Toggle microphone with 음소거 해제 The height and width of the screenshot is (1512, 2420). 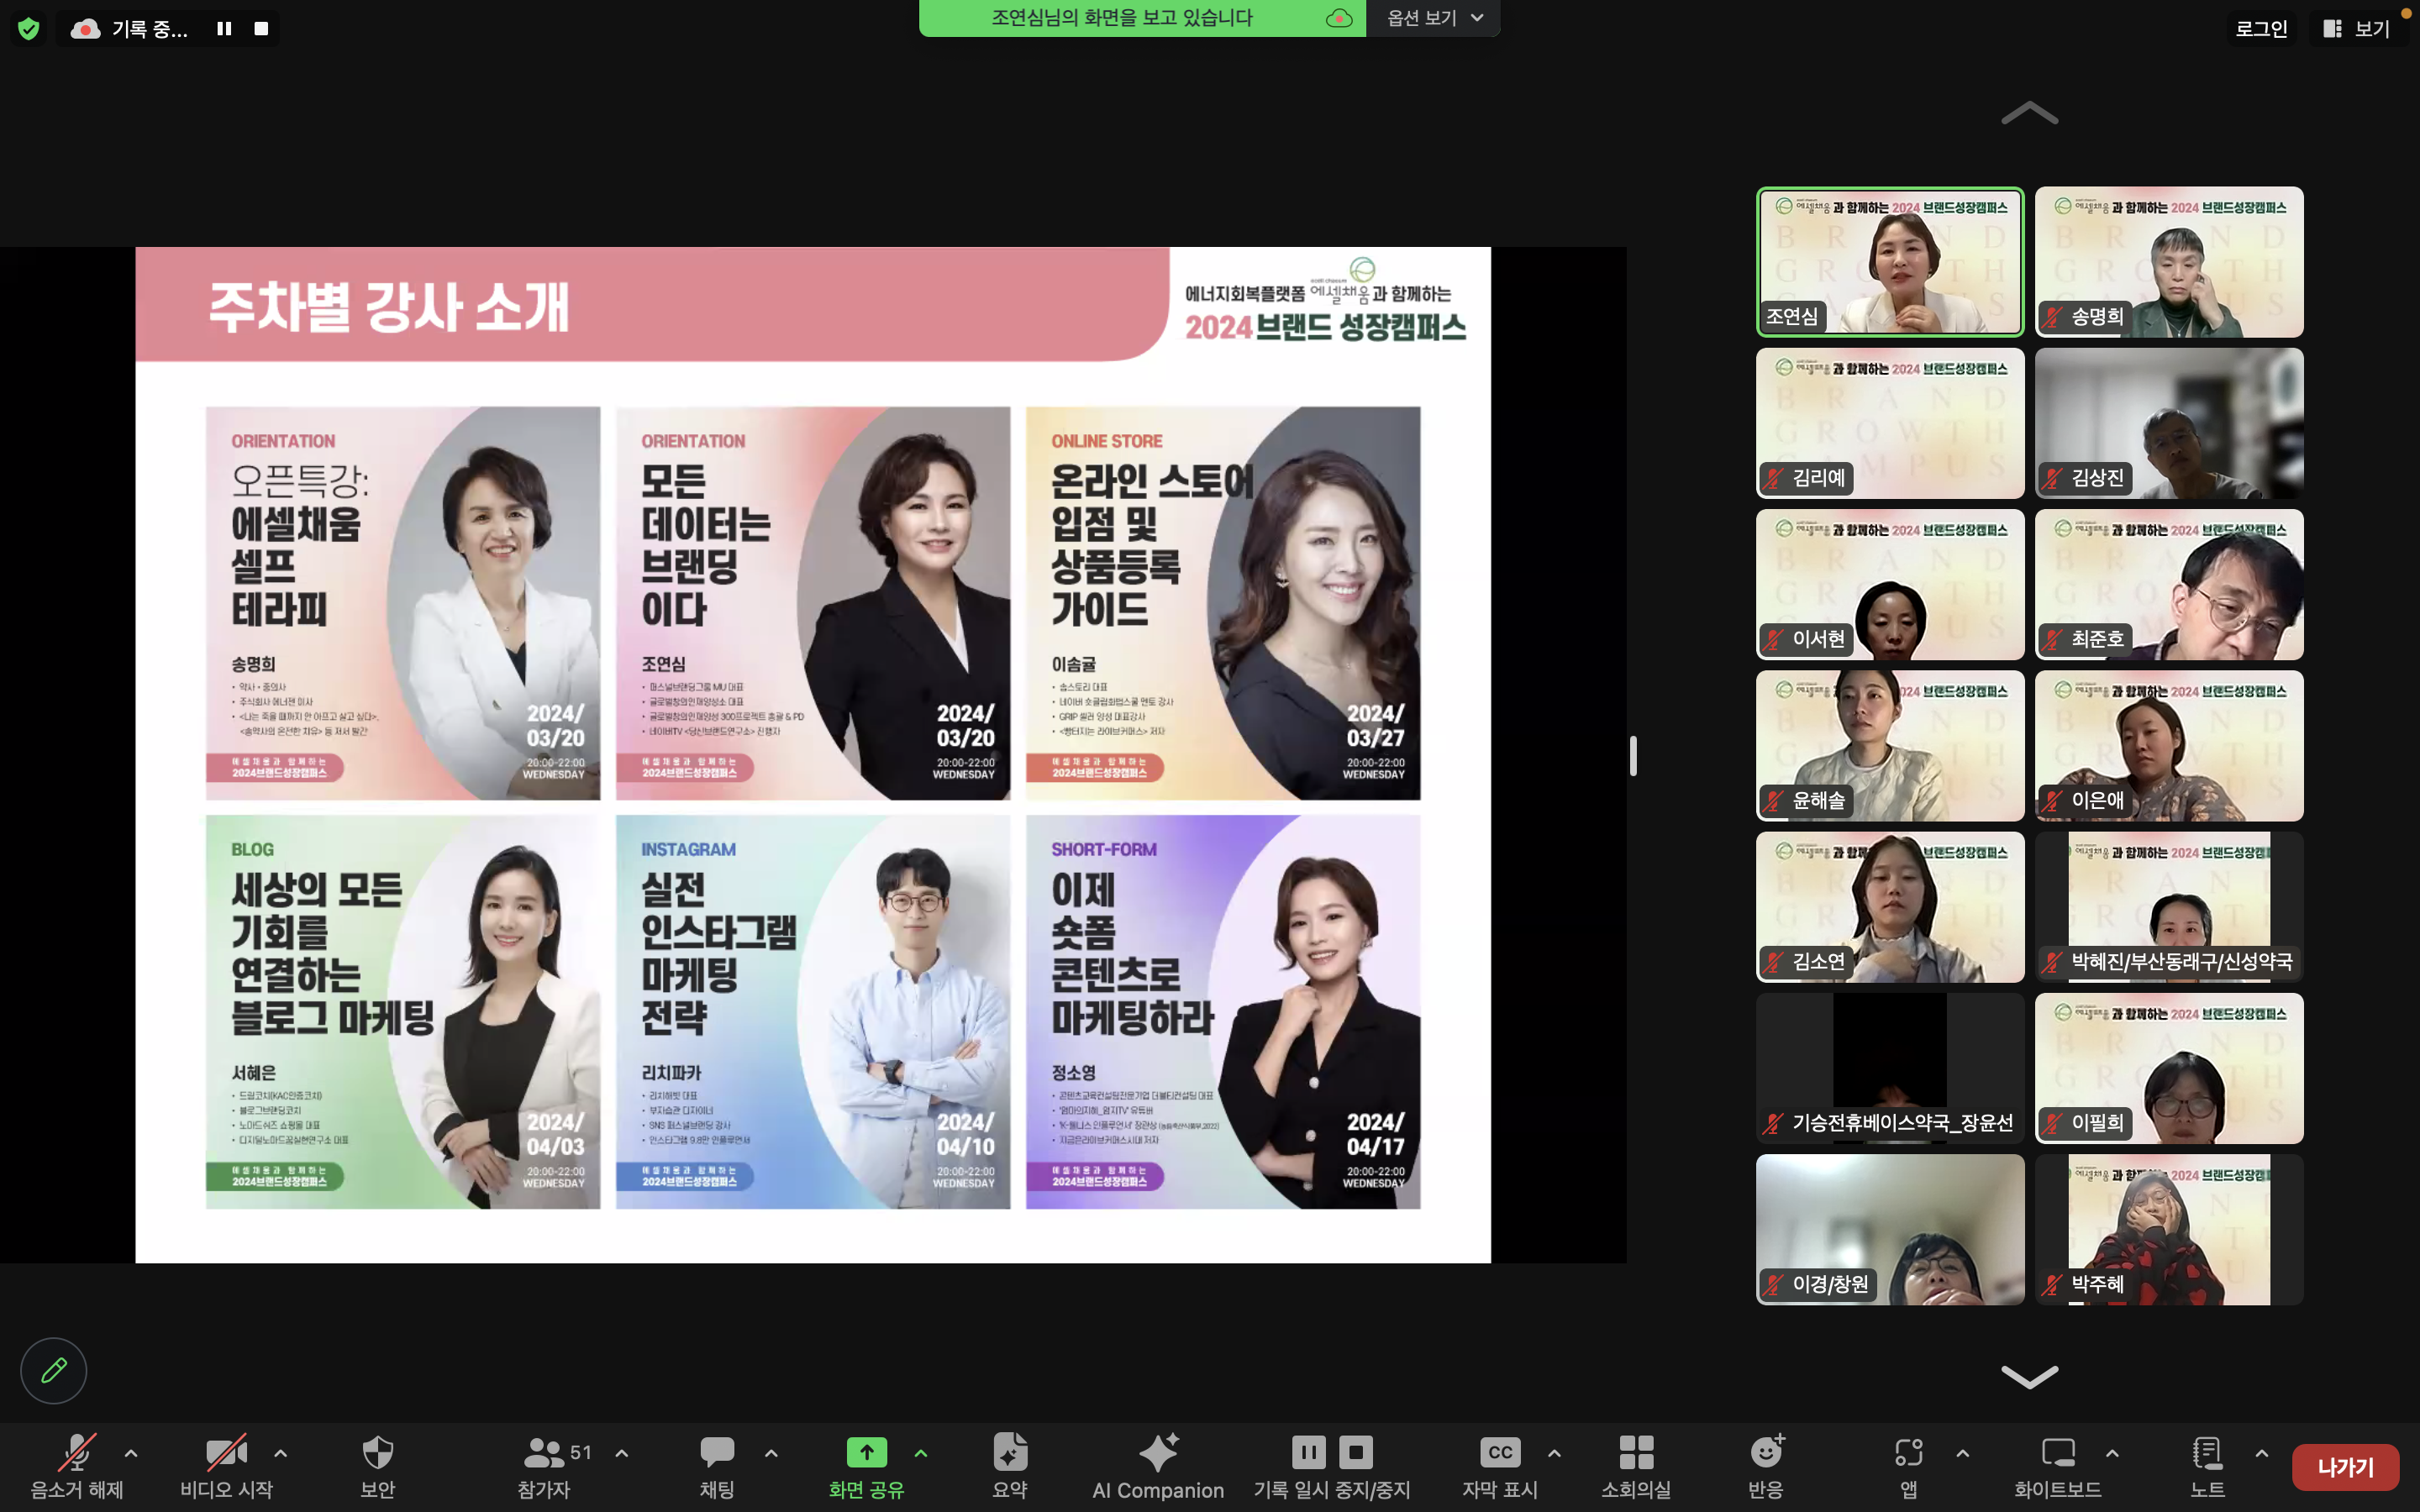click(77, 1452)
